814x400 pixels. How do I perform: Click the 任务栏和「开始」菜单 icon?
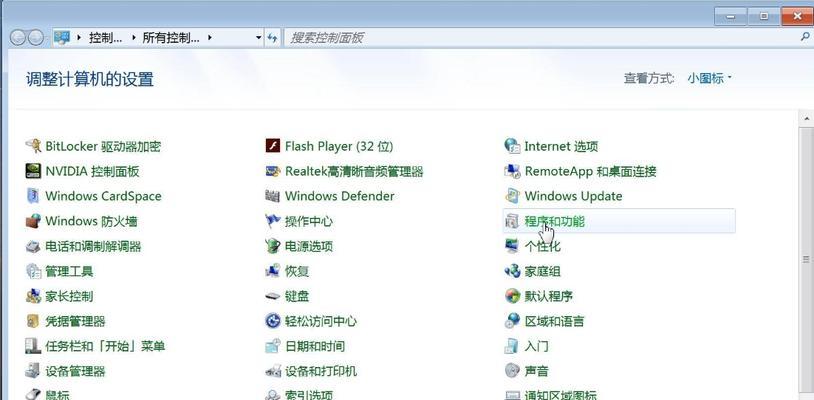coord(33,346)
